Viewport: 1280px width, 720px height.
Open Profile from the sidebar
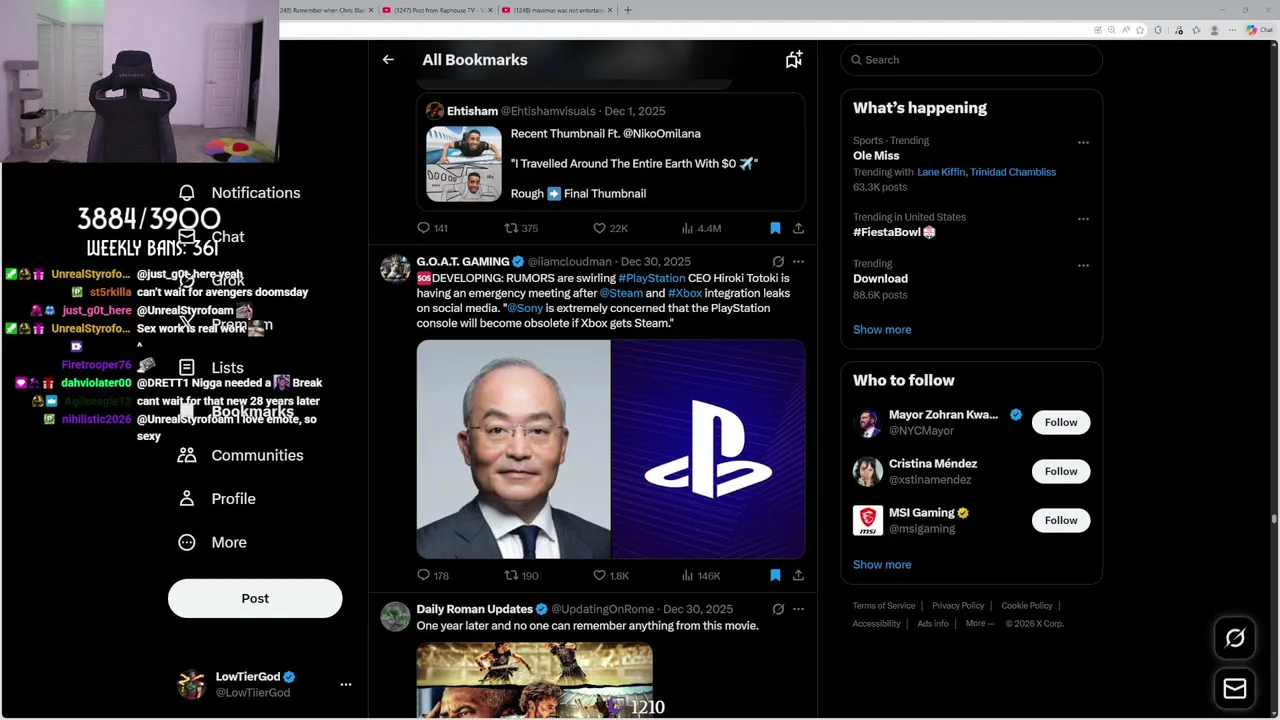(217, 498)
